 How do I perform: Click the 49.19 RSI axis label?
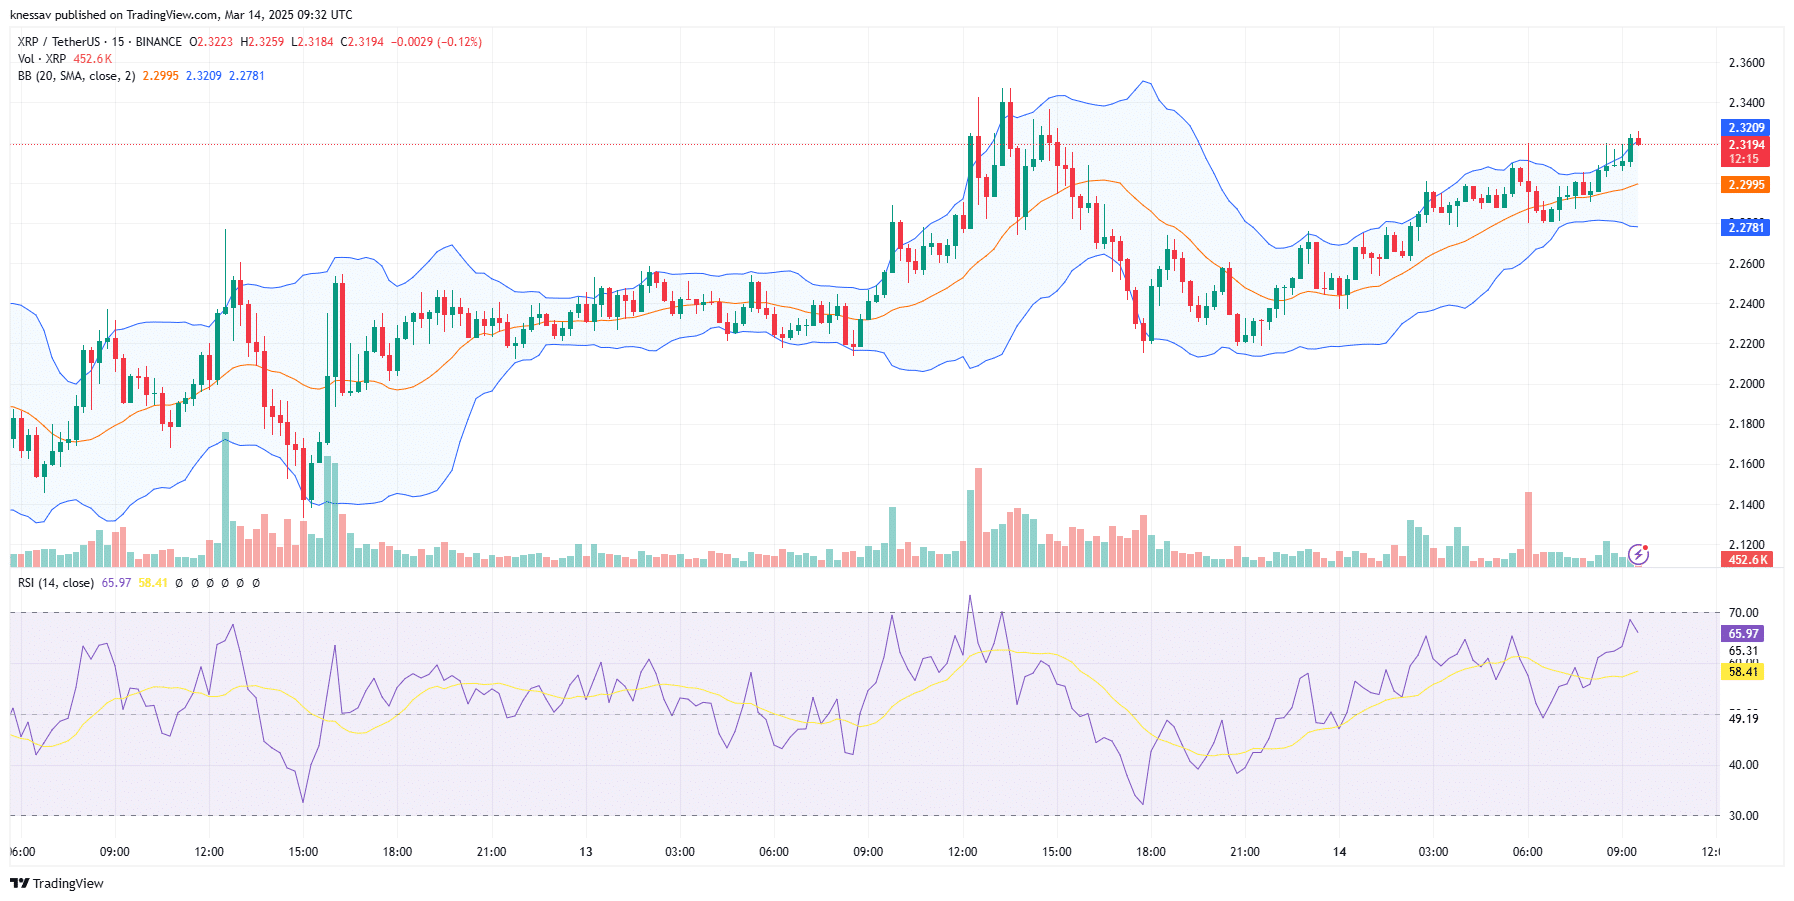(x=1743, y=718)
